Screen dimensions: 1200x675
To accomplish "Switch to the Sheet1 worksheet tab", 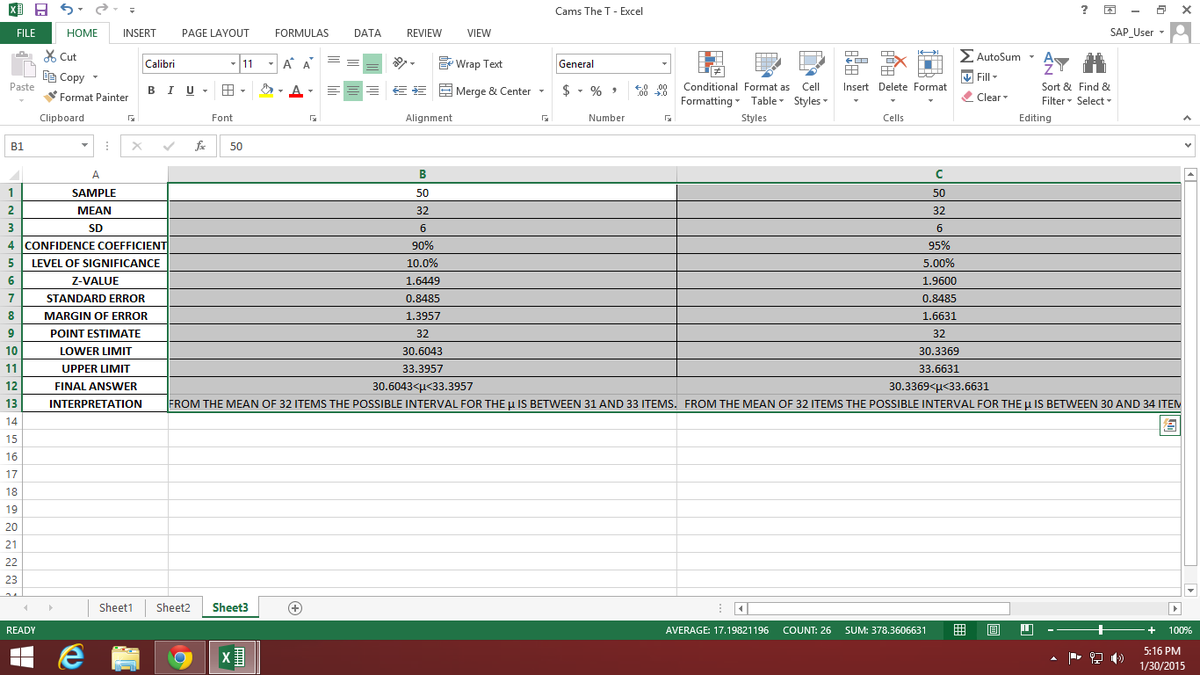I will 116,608.
